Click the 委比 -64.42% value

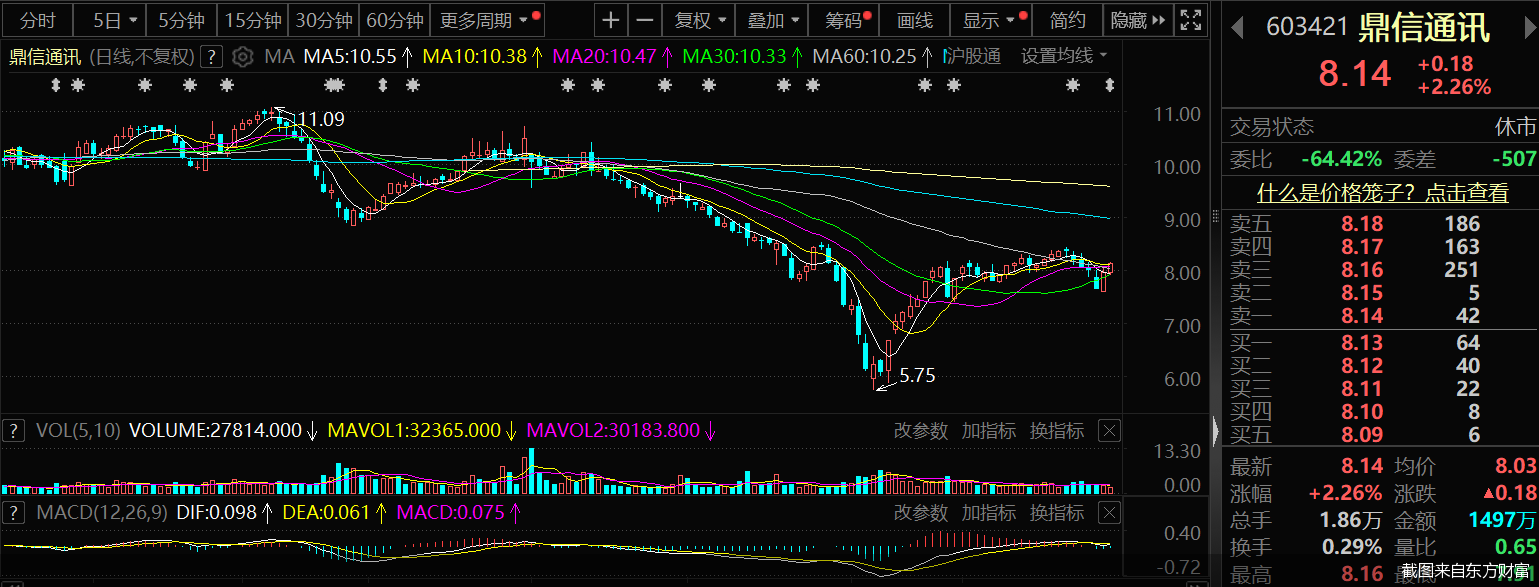pos(1341,158)
